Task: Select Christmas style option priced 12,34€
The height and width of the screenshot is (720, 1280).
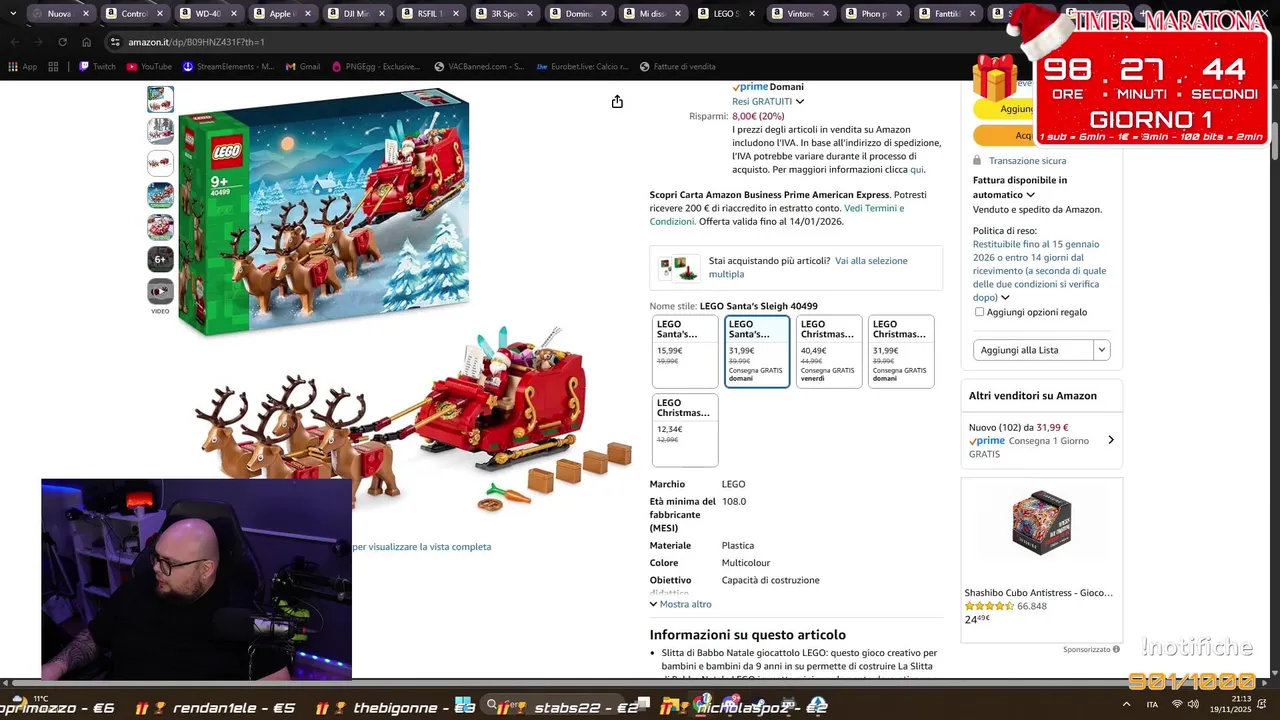Action: point(685,430)
